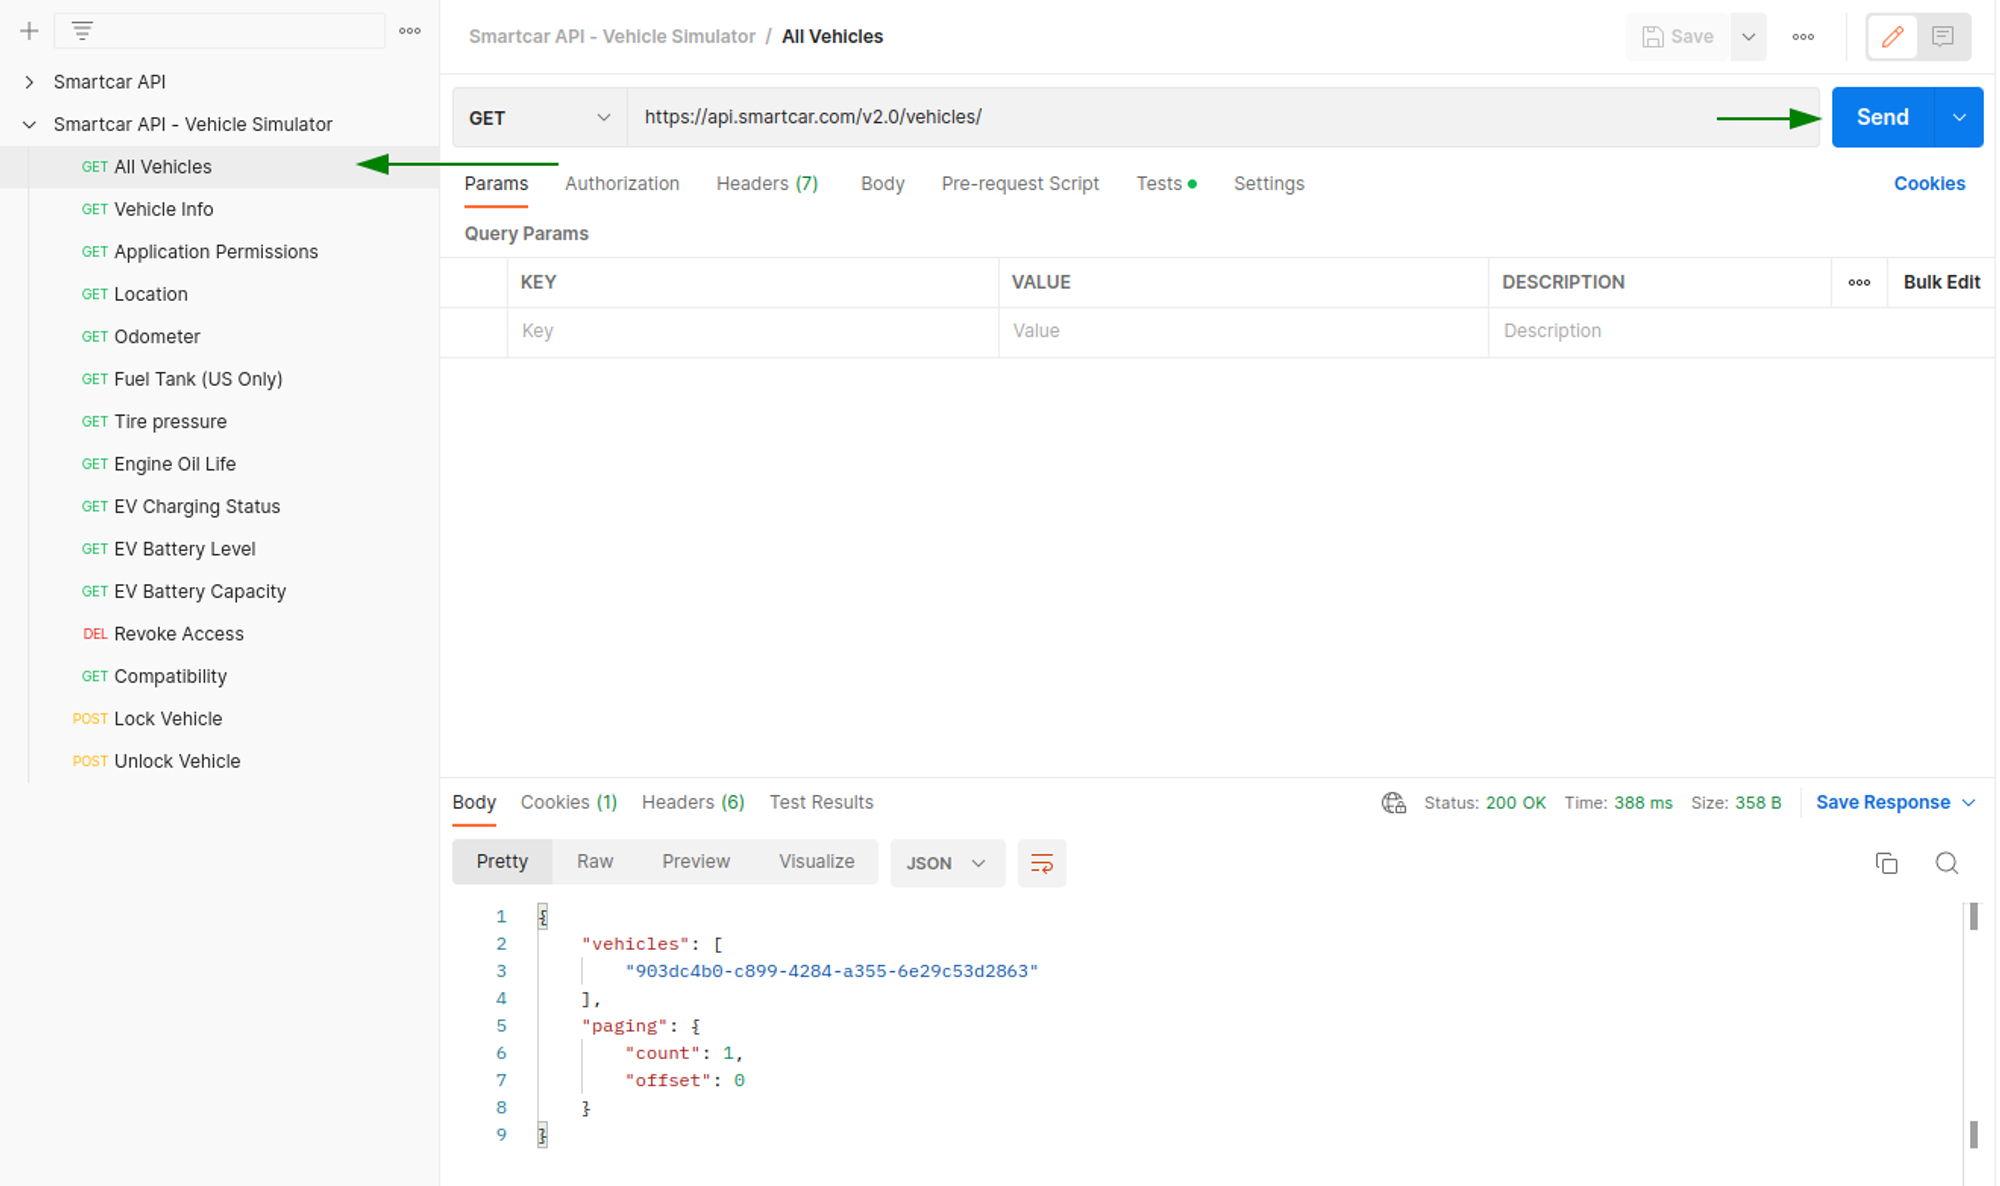Open sidebar more options ellipsis
Screen dimensions: 2000x1186
tap(410, 31)
